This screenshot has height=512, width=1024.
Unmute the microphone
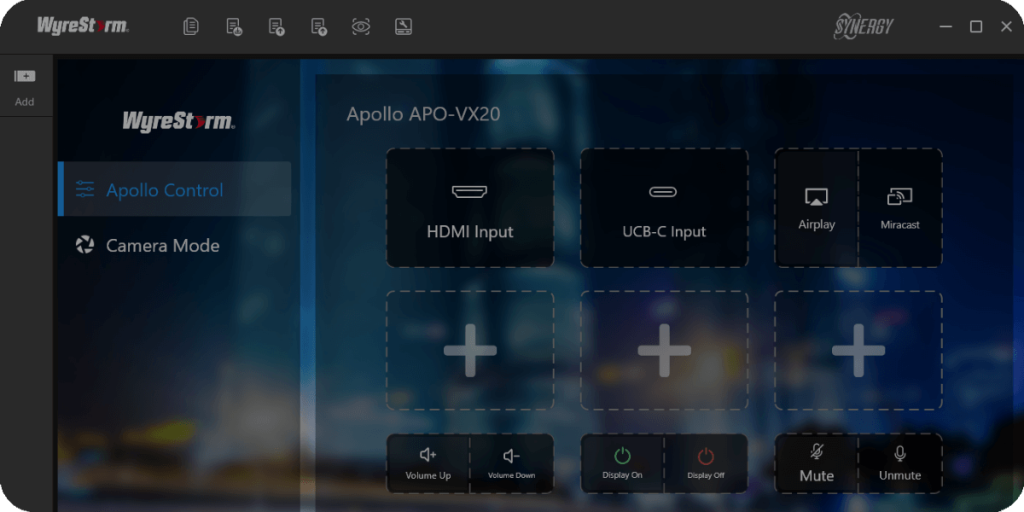tap(900, 463)
